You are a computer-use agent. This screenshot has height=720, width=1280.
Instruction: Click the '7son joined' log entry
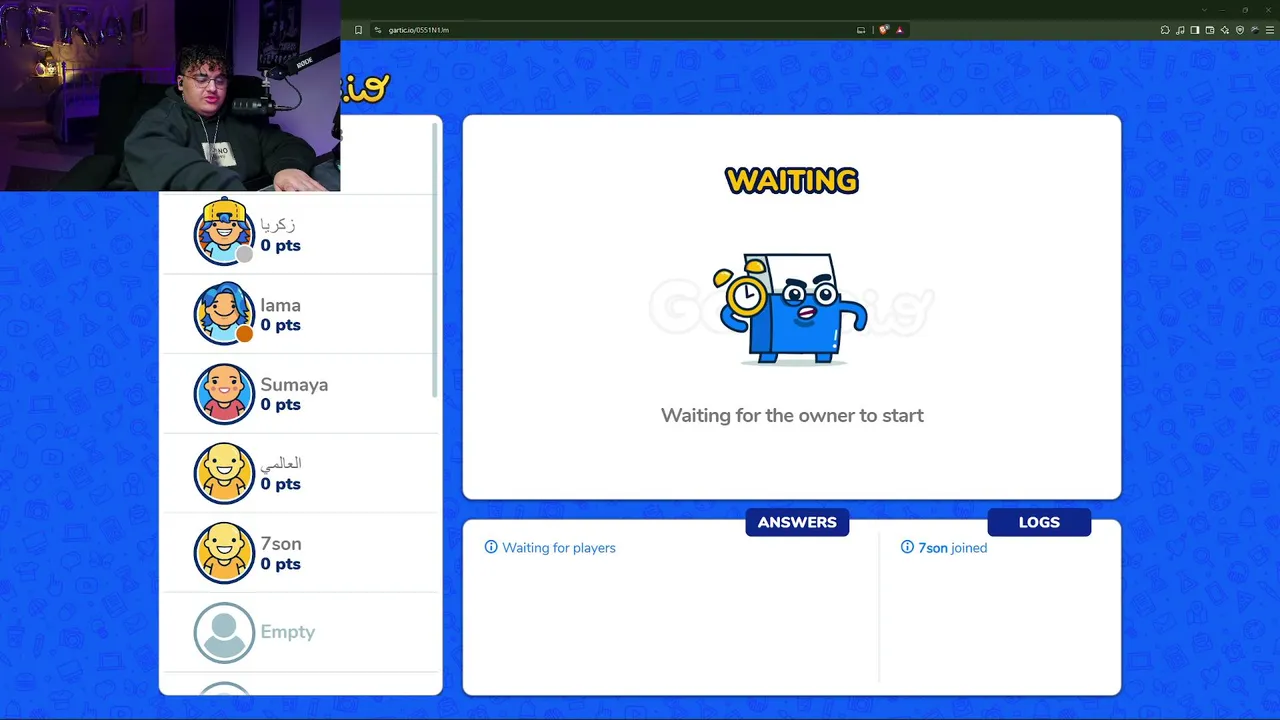point(952,548)
